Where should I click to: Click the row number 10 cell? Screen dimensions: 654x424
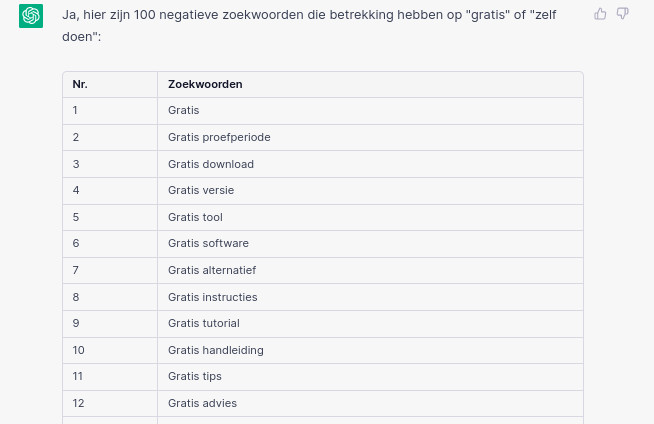coord(110,350)
